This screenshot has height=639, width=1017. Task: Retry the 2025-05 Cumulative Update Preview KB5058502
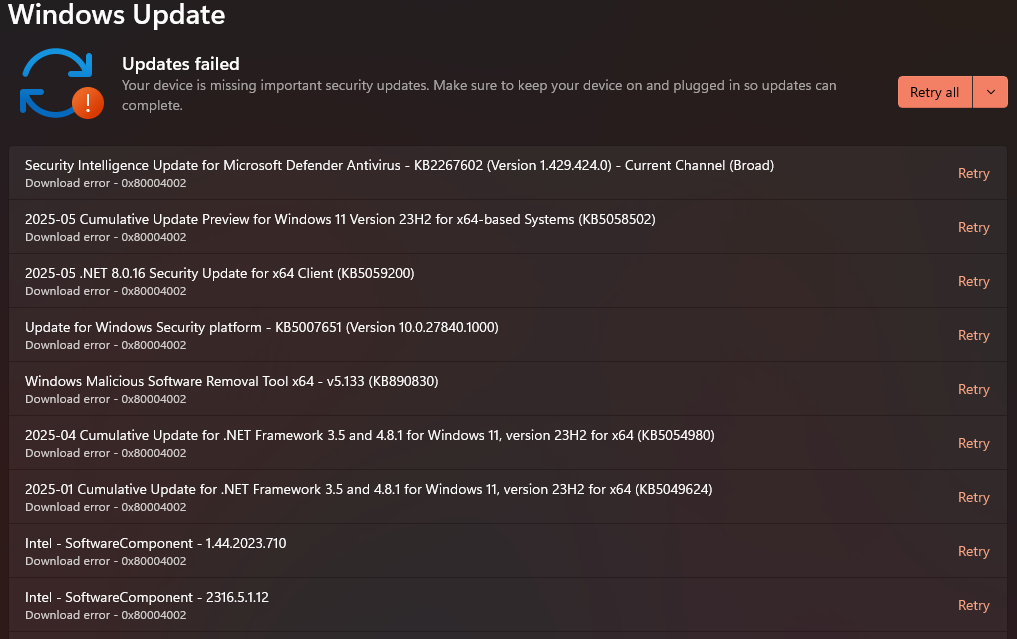(973, 227)
